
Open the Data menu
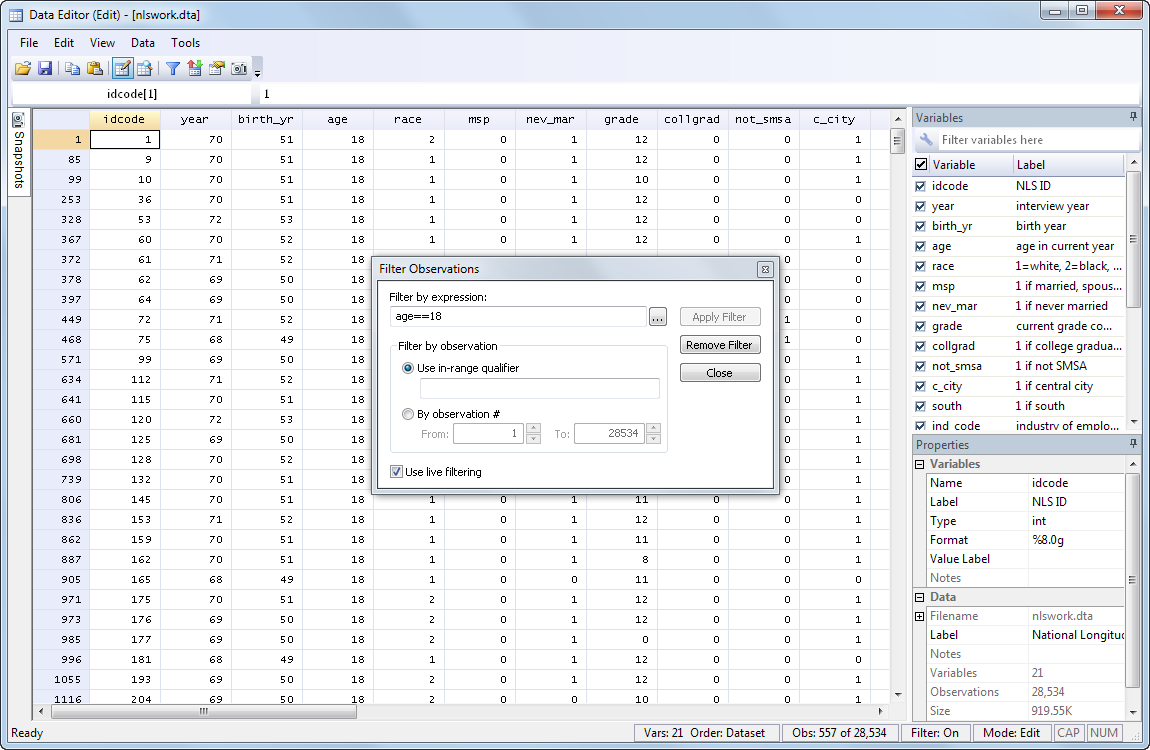[x=142, y=43]
